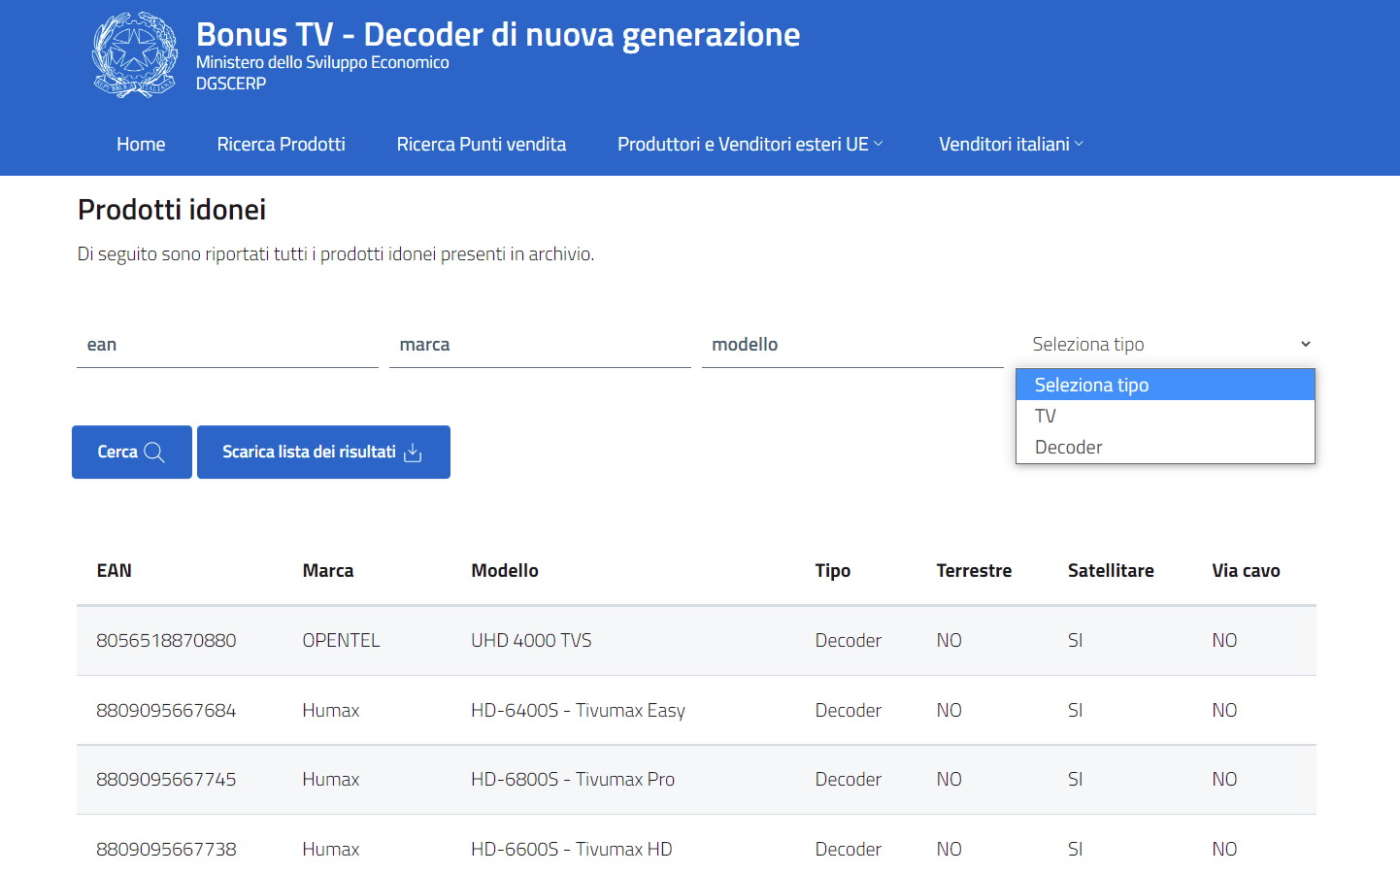The height and width of the screenshot is (874, 1400).
Task: Click the download icon beside Scarica lista
Action: pos(413,453)
